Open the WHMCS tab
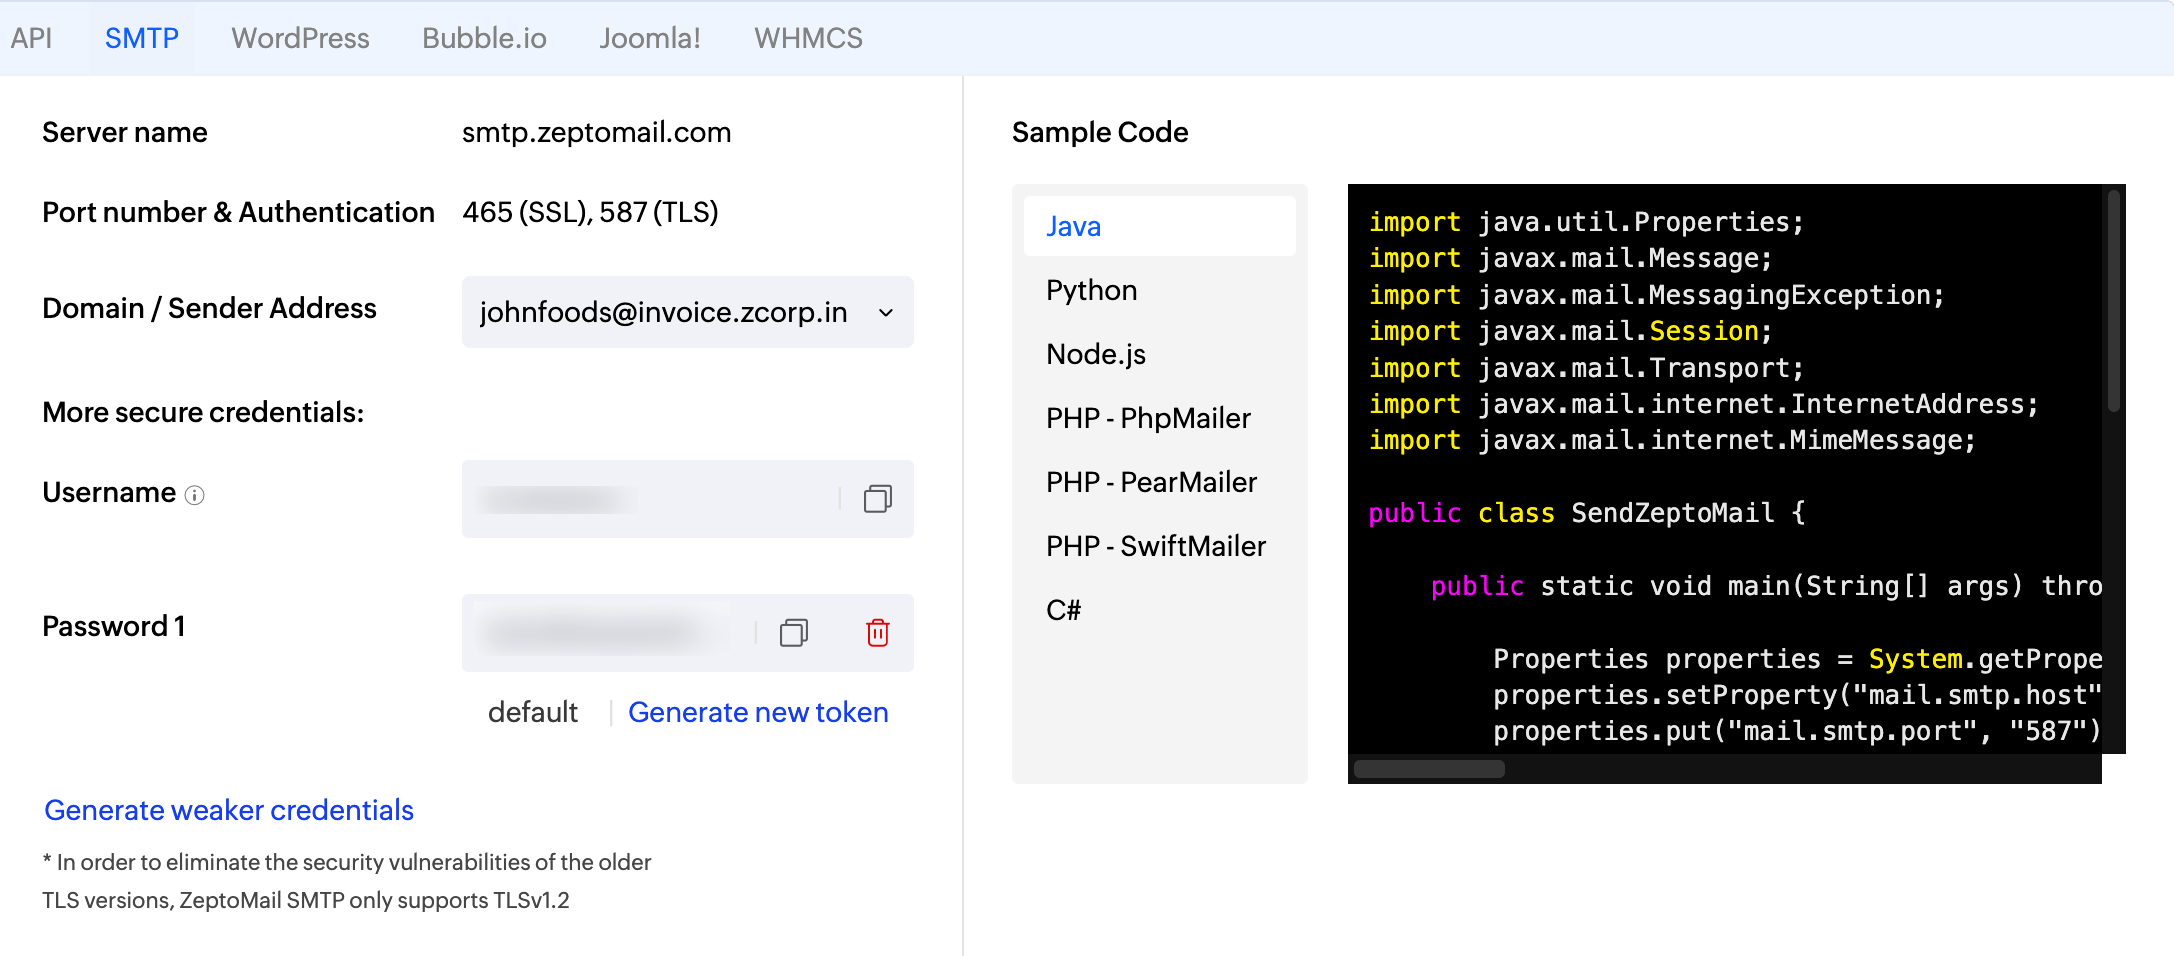Image resolution: width=2174 pixels, height=956 pixels. tap(808, 38)
